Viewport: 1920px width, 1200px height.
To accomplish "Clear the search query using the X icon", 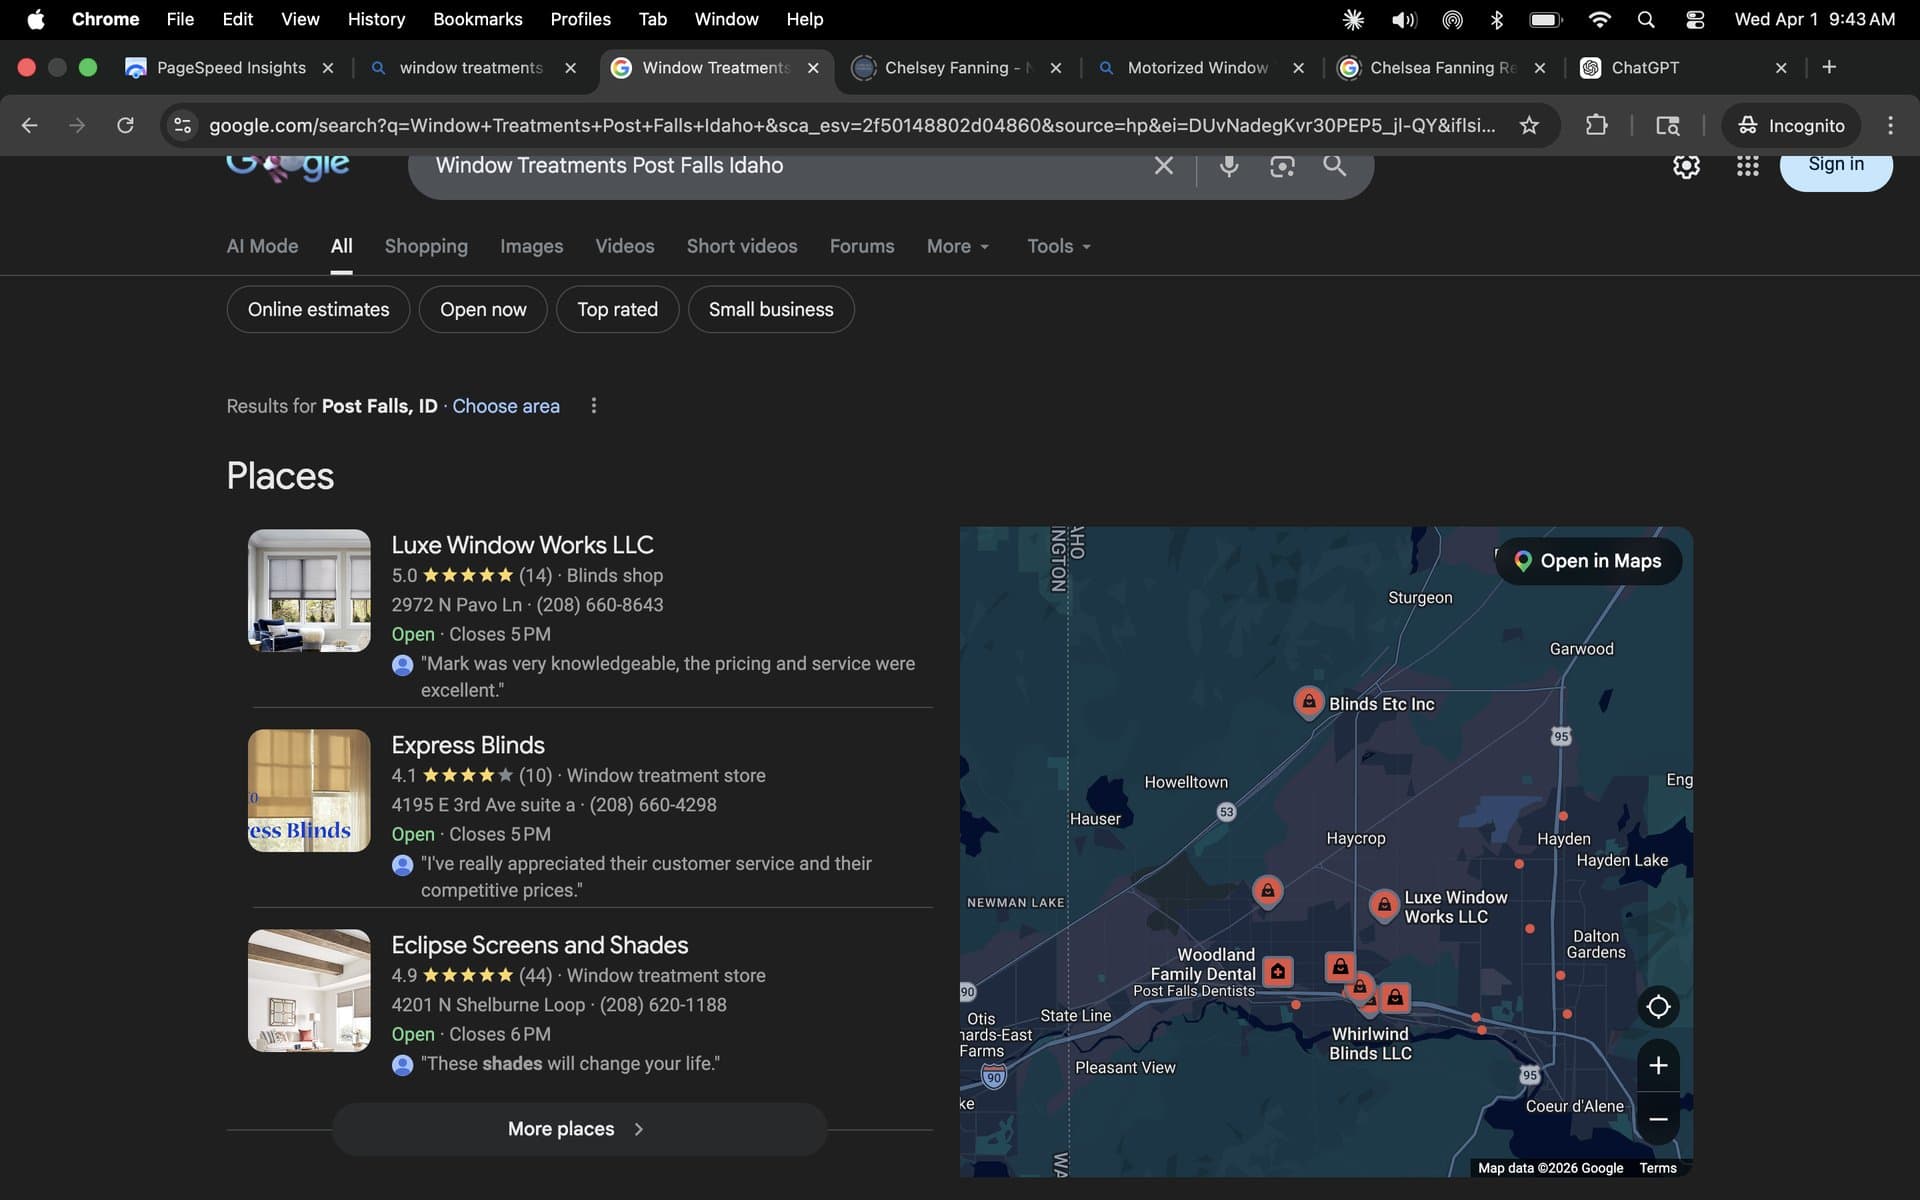I will point(1163,166).
